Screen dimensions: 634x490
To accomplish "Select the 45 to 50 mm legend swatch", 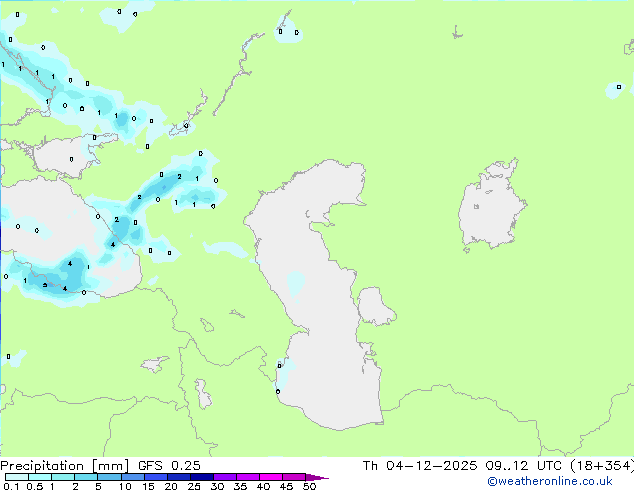I will click(294, 477).
